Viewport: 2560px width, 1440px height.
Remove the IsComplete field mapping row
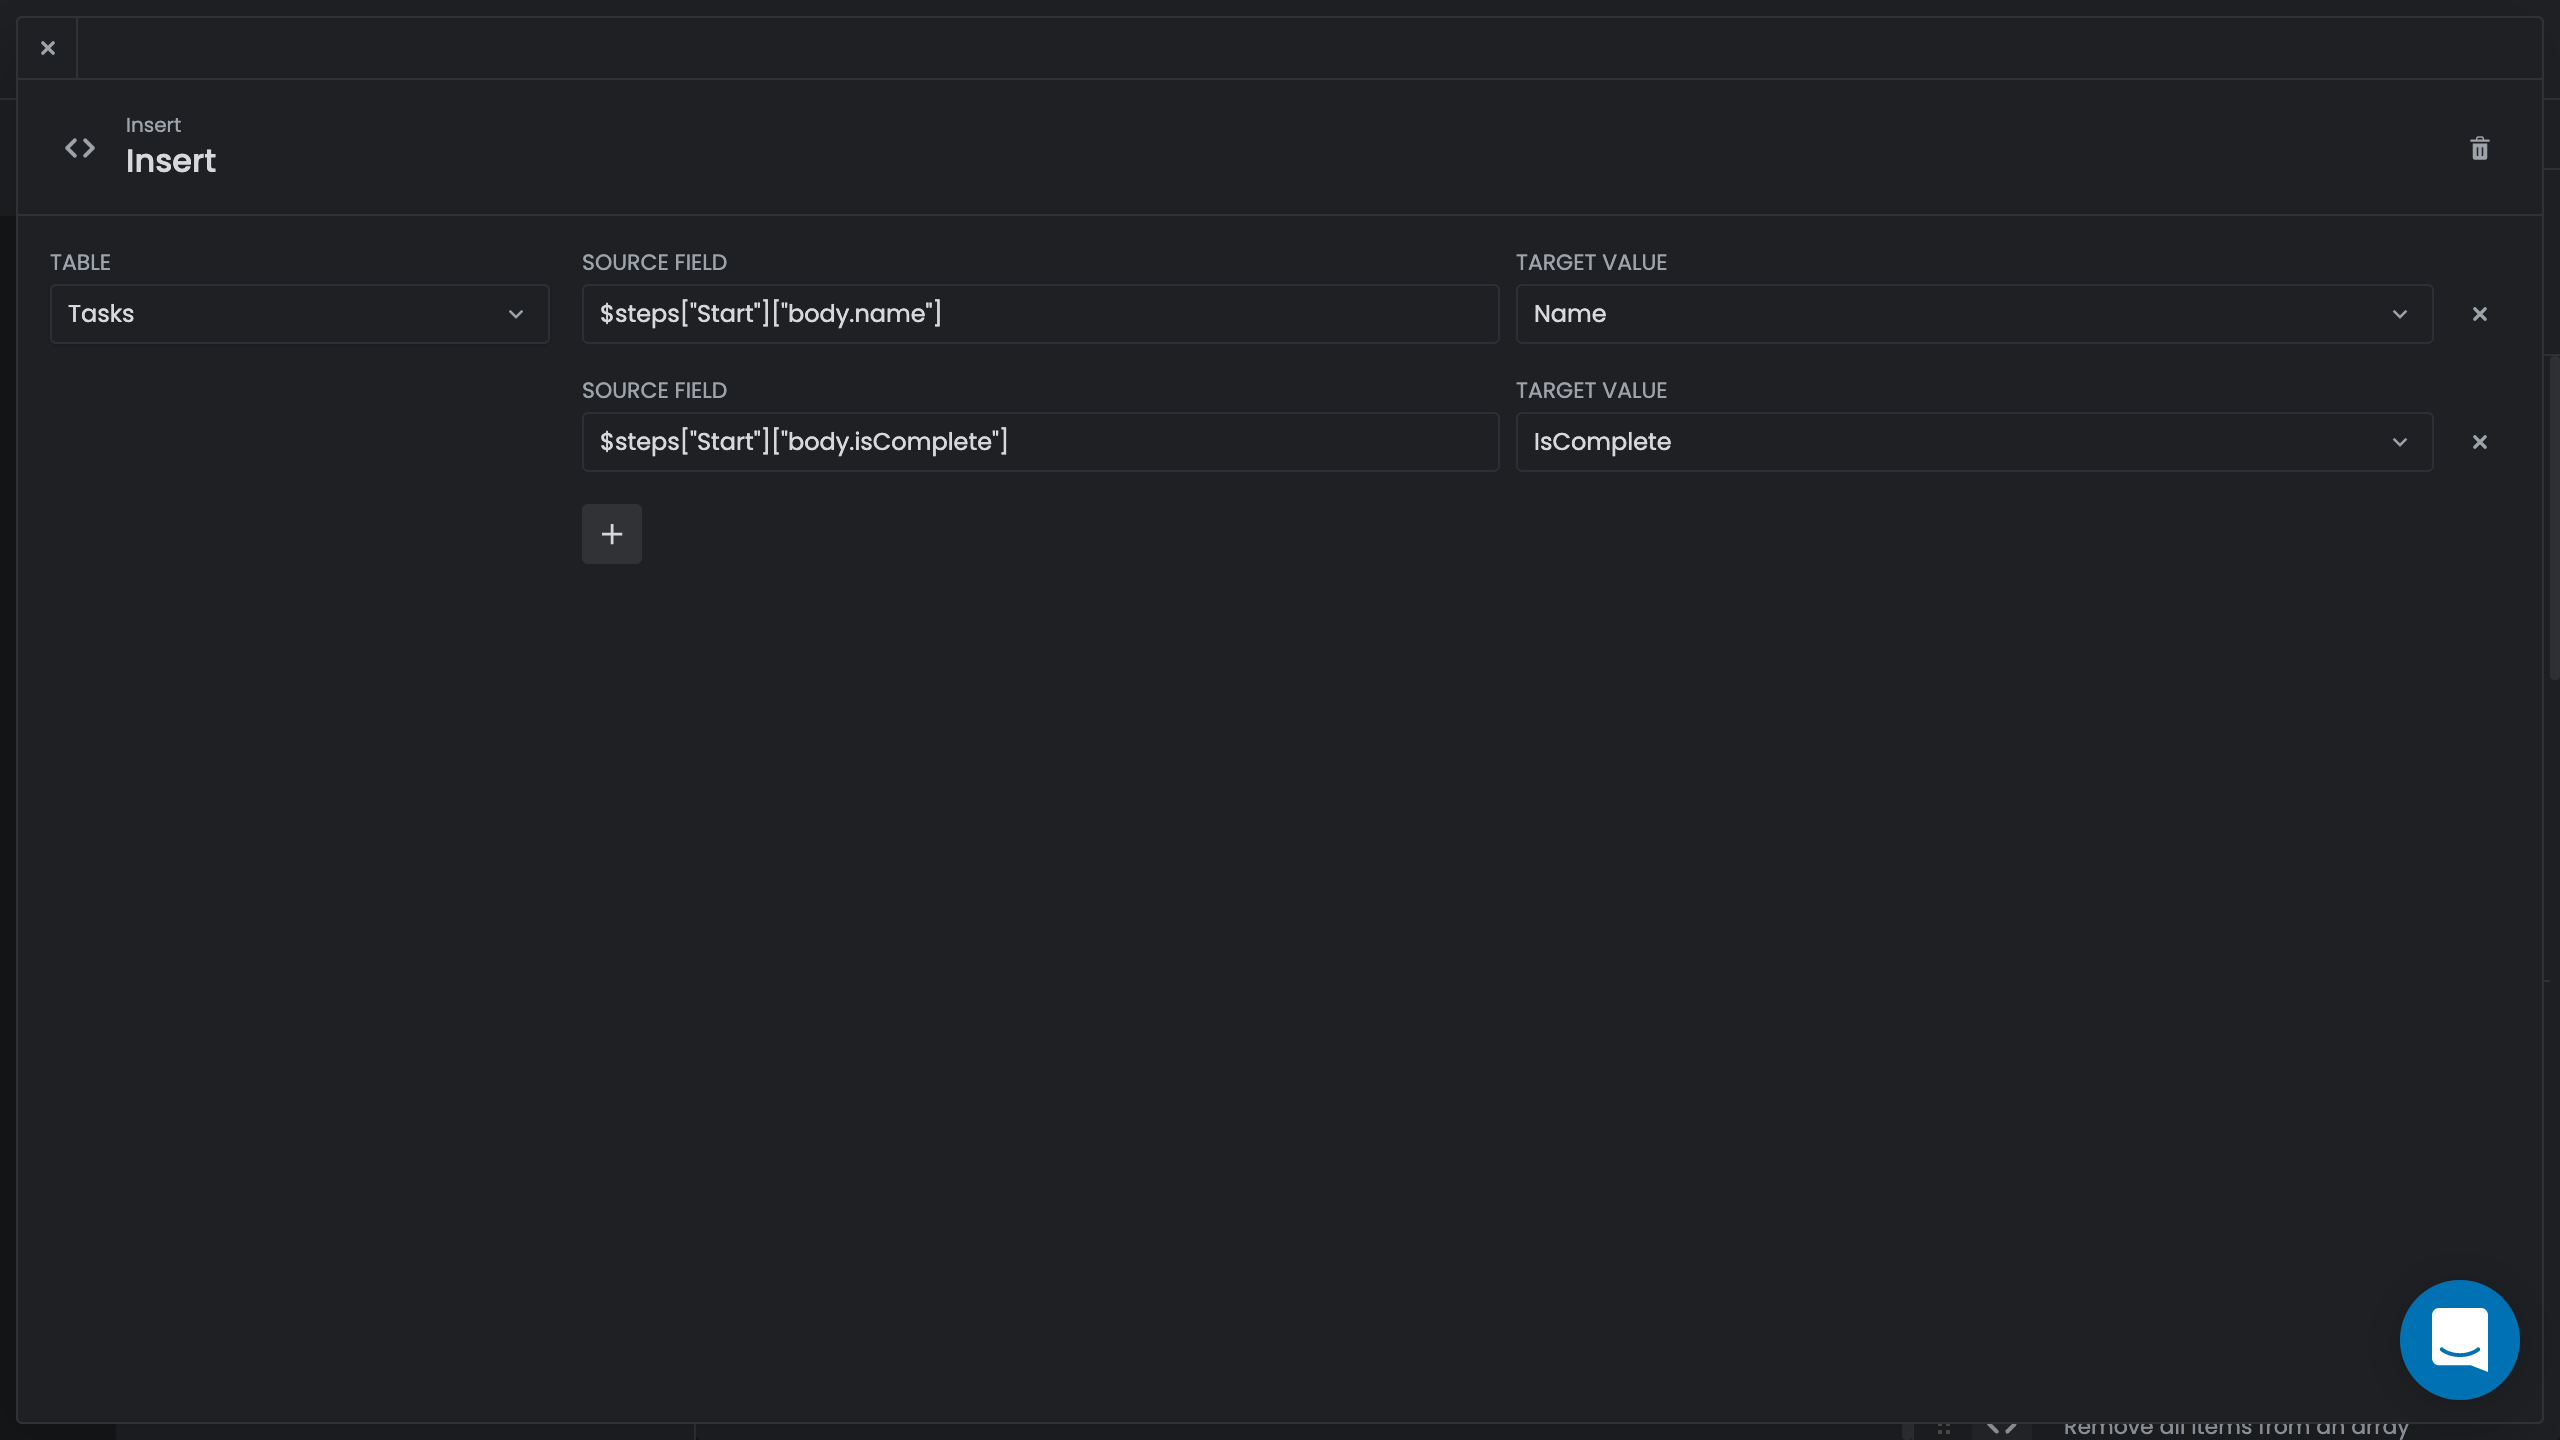(2479, 442)
